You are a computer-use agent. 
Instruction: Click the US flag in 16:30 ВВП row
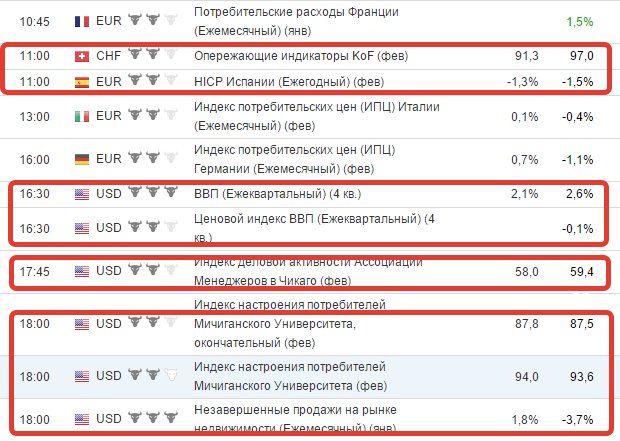click(82, 194)
